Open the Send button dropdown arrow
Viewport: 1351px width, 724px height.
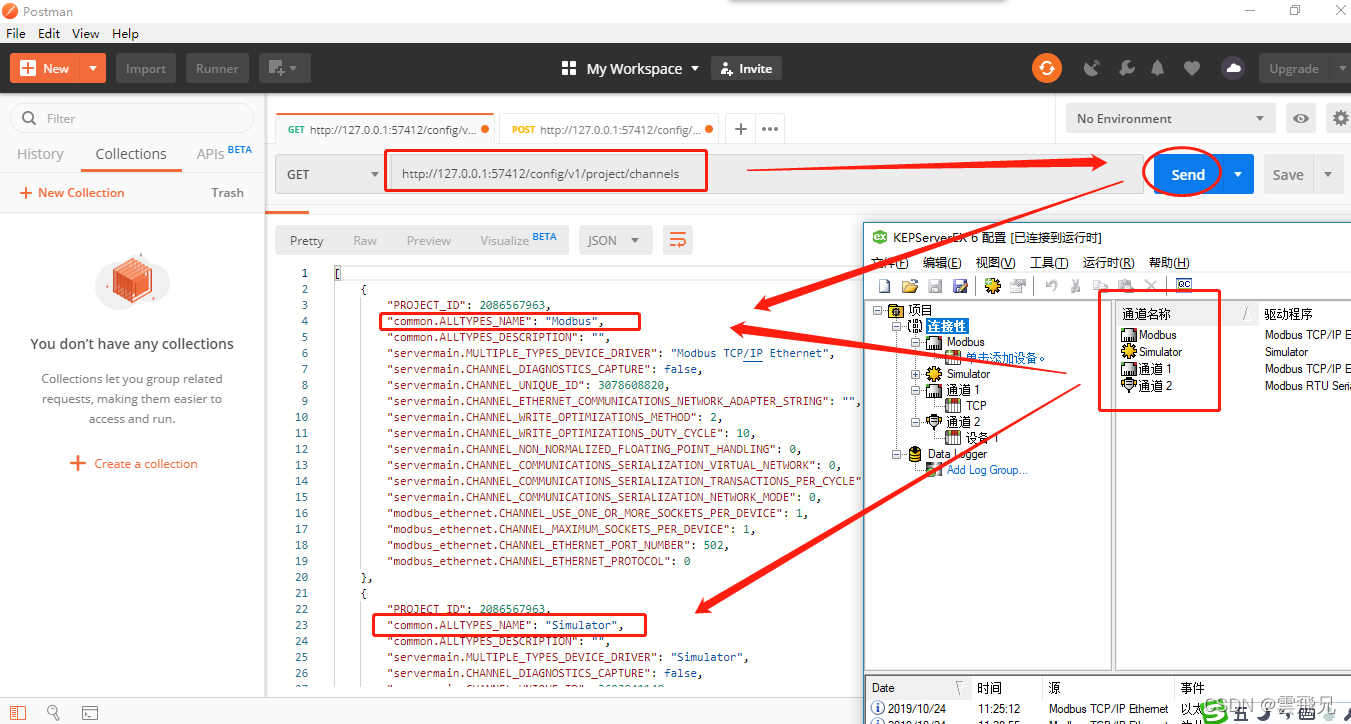click(x=1238, y=174)
